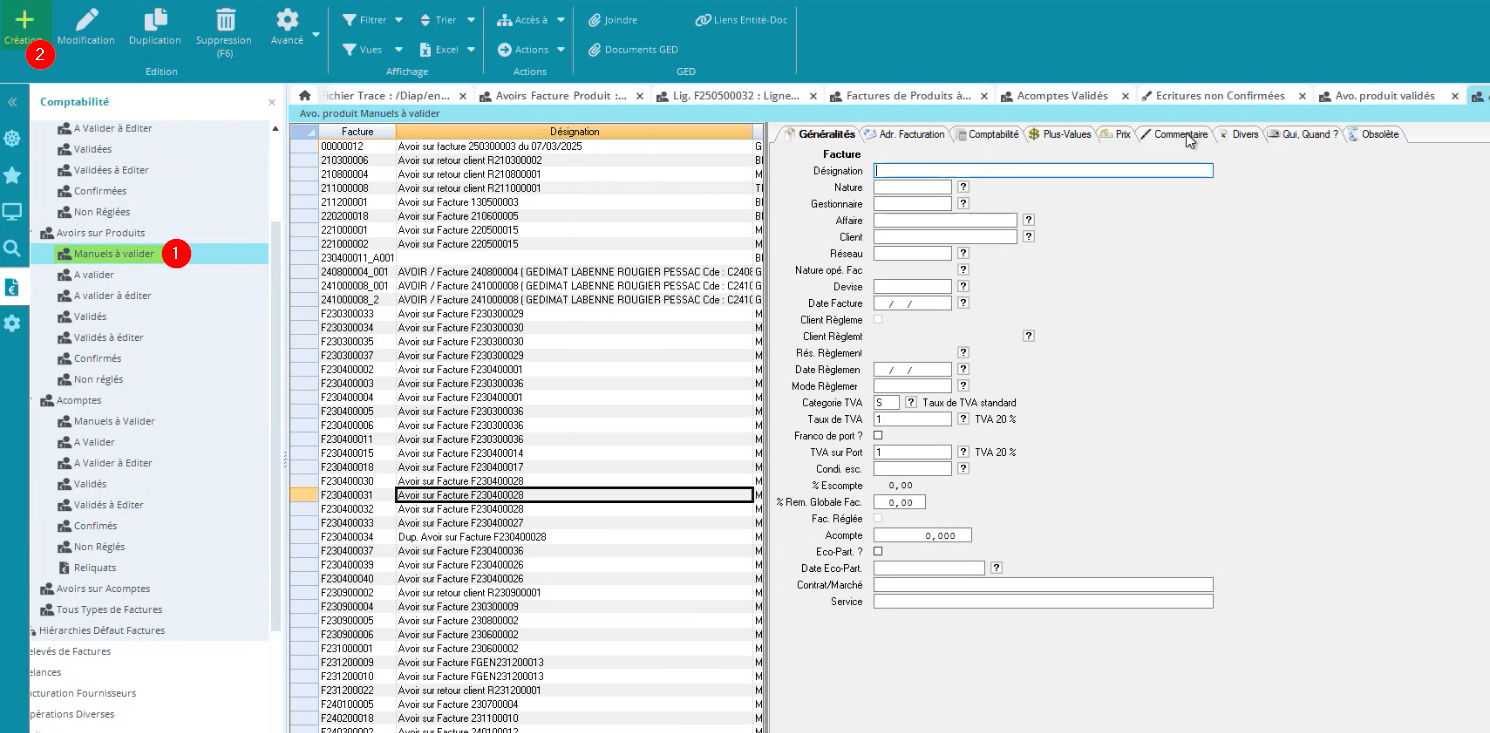Click the ? lookup beside Mode Règlement
The image size is (1490, 733).
(963, 386)
